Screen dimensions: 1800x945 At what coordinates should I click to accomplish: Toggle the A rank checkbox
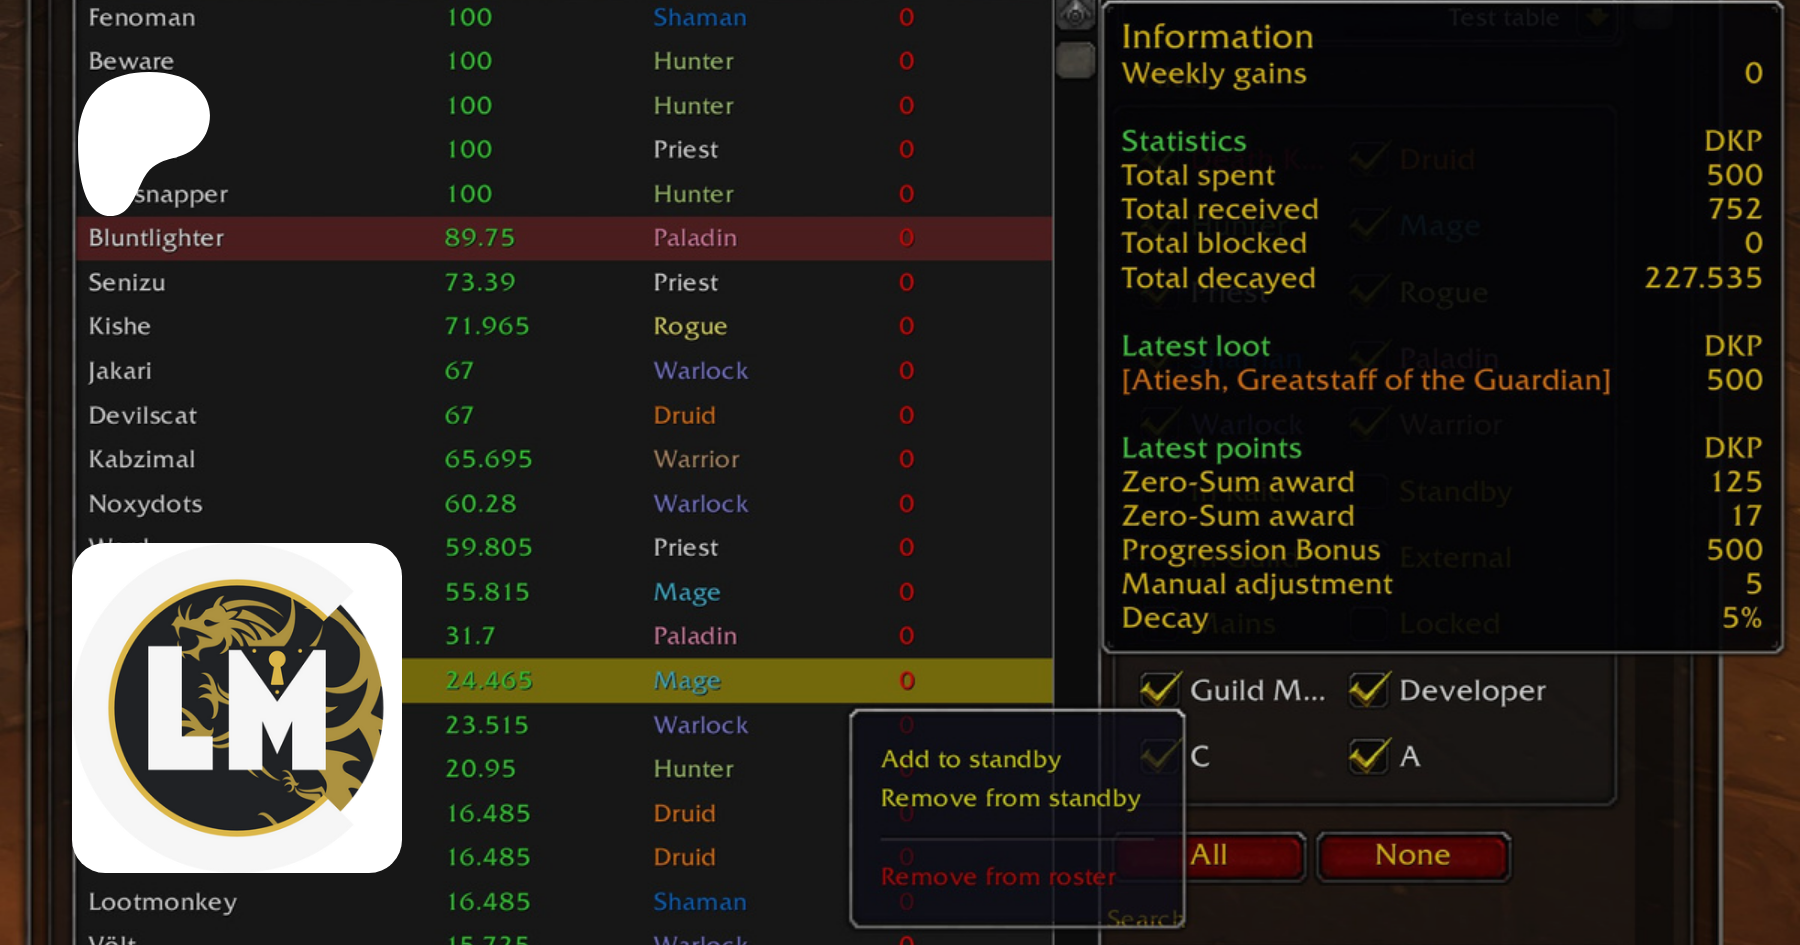(x=1368, y=756)
